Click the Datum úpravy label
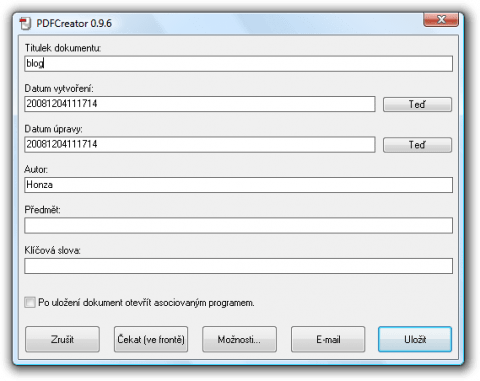 pos(53,129)
